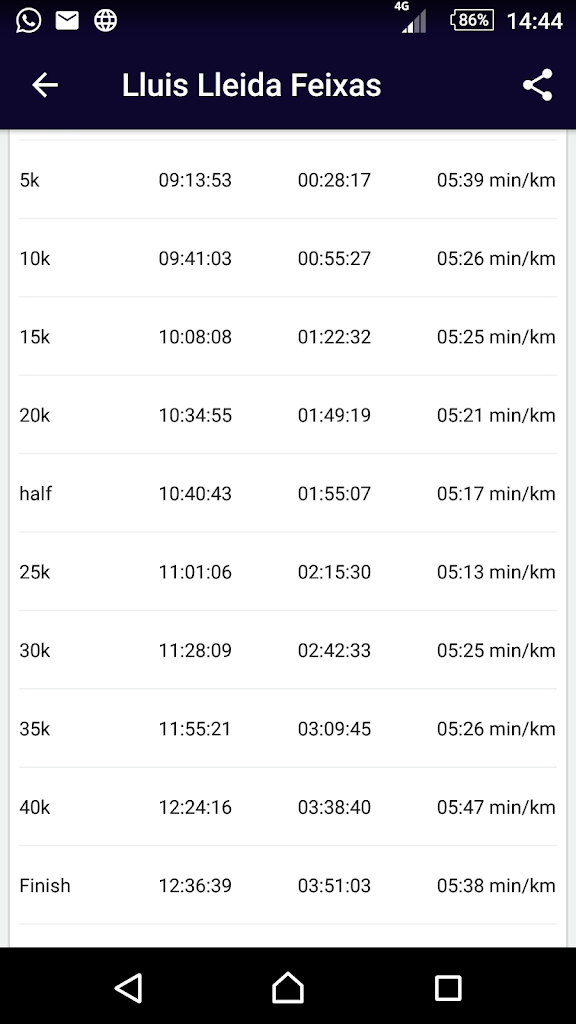Select the 5k split row
576x1024 pixels.
click(x=288, y=180)
